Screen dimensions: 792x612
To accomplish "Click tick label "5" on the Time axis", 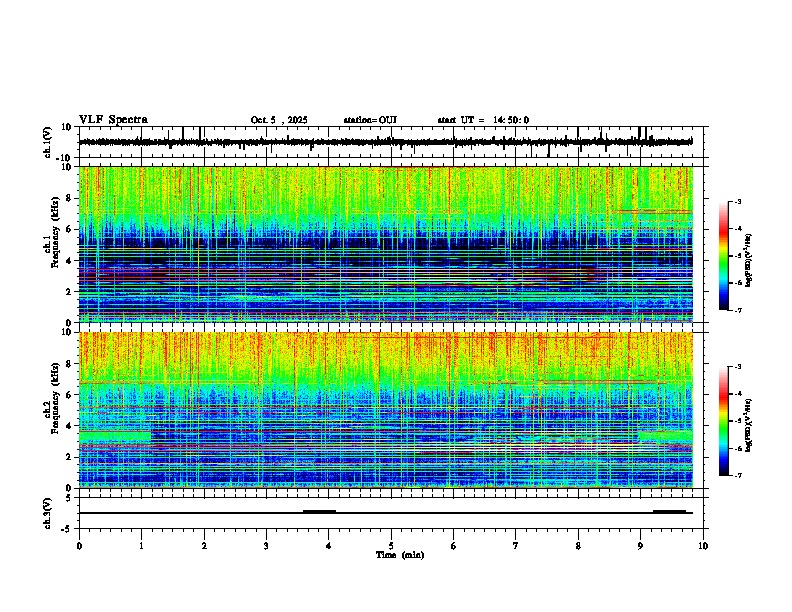I will [x=391, y=546].
